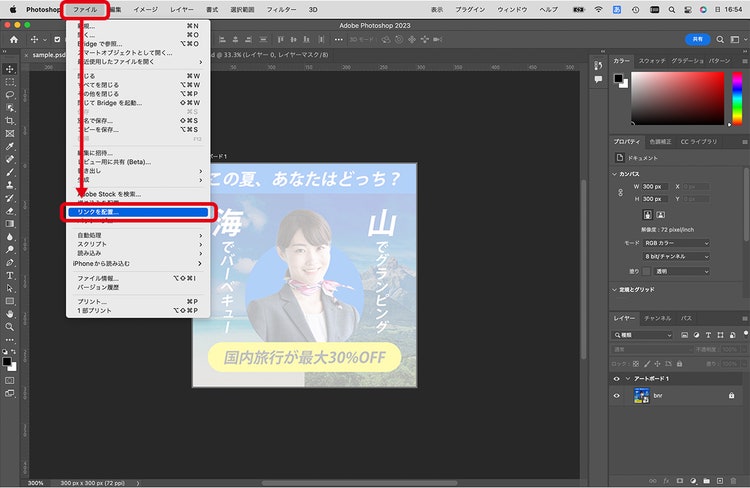Open the CC ライブラリ tab
This screenshot has height=488, width=750.
[x=699, y=142]
